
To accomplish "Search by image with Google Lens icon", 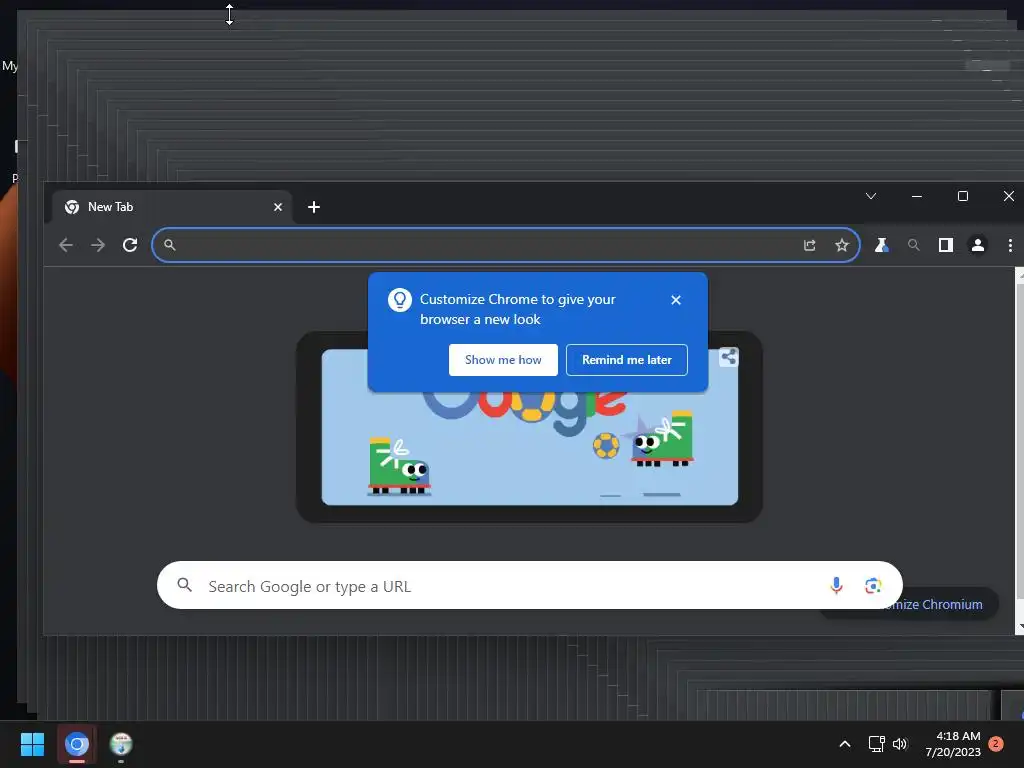I will click(x=873, y=586).
